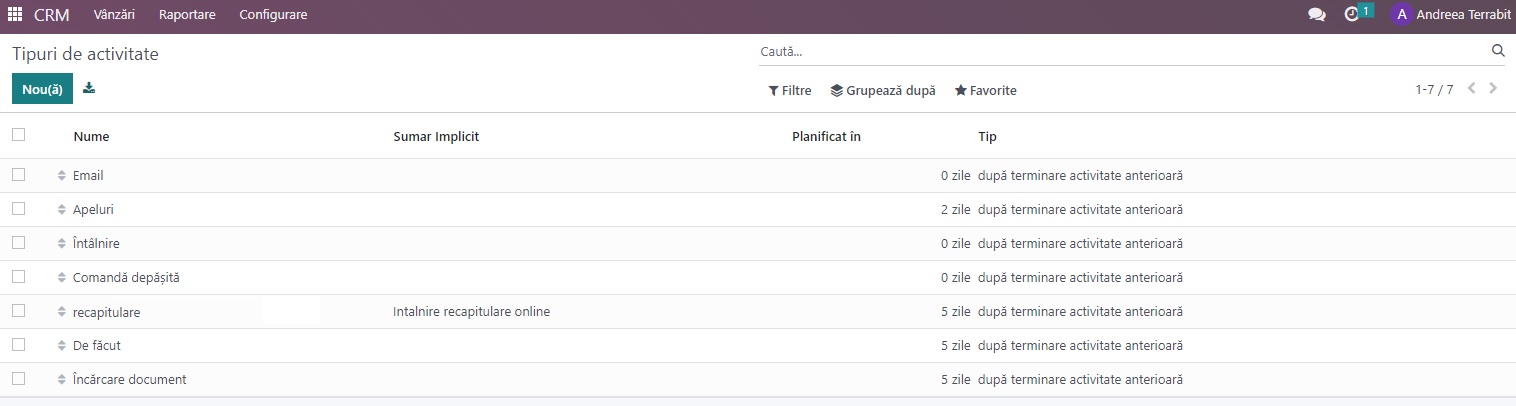Click the search magnifier icon
The height and width of the screenshot is (406, 1516).
point(1498,51)
